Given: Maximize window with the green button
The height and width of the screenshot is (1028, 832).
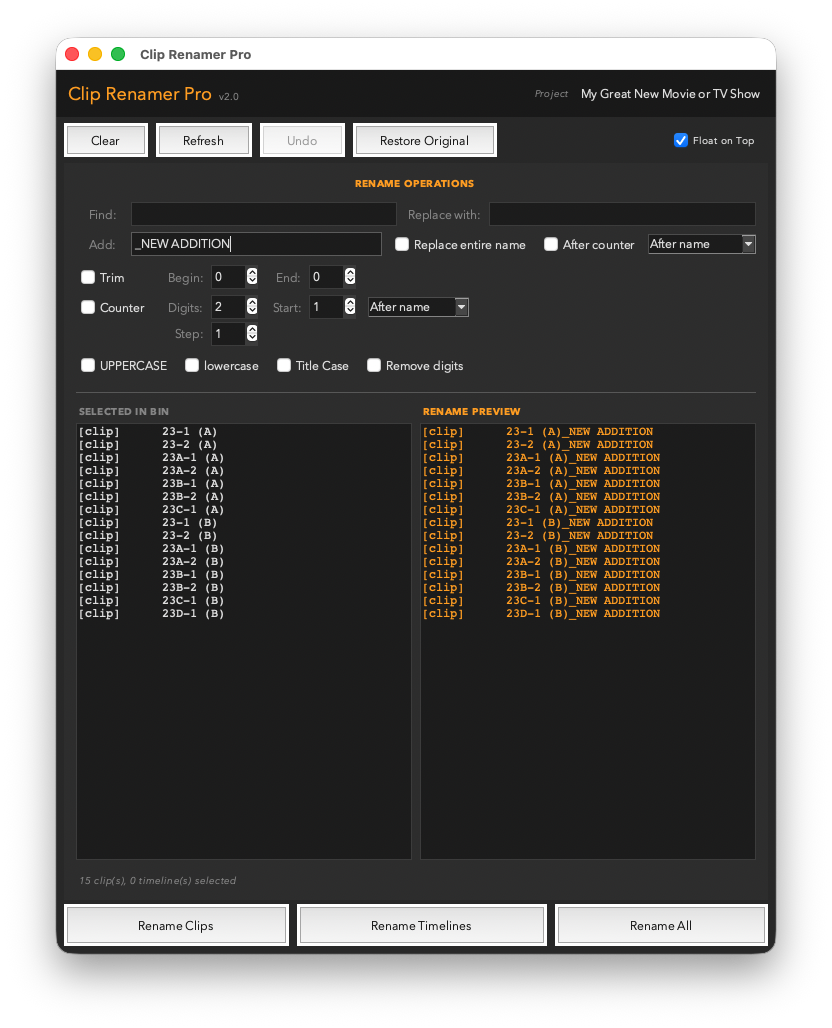Looking at the screenshot, I should pyautogui.click(x=118, y=54).
